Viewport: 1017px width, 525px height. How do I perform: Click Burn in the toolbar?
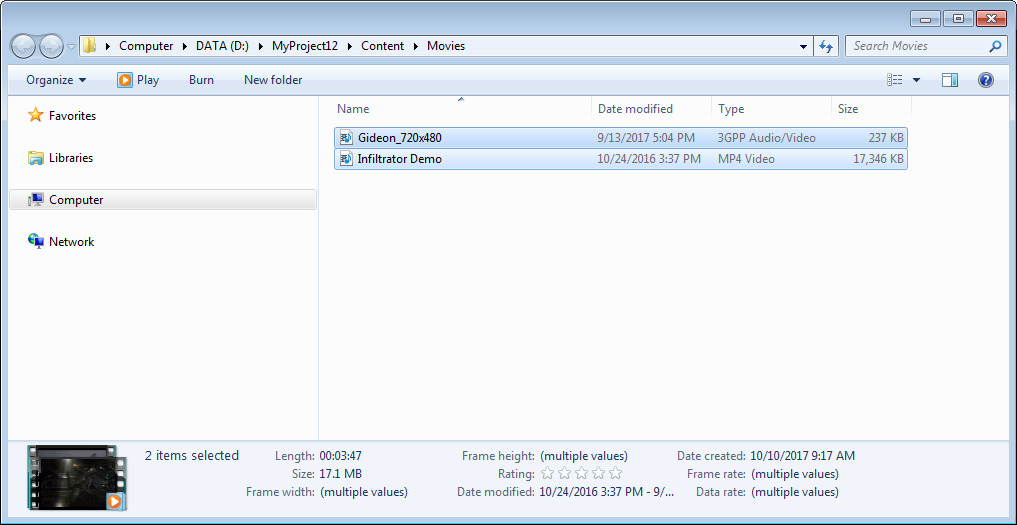pos(201,80)
